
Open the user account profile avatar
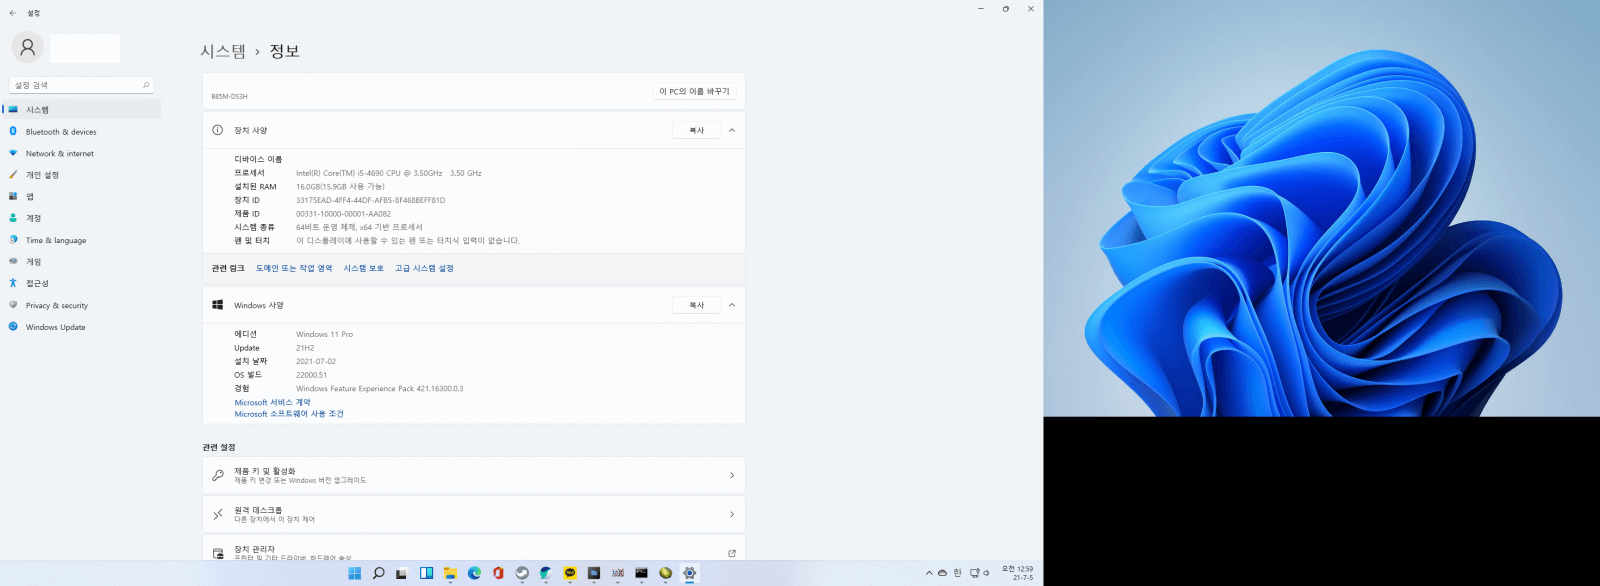tap(28, 47)
